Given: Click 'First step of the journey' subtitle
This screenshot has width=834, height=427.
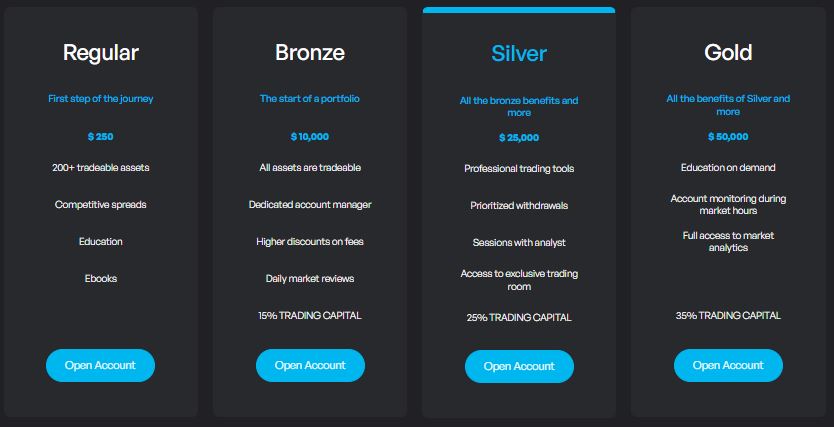Looking at the screenshot, I should 101,99.
